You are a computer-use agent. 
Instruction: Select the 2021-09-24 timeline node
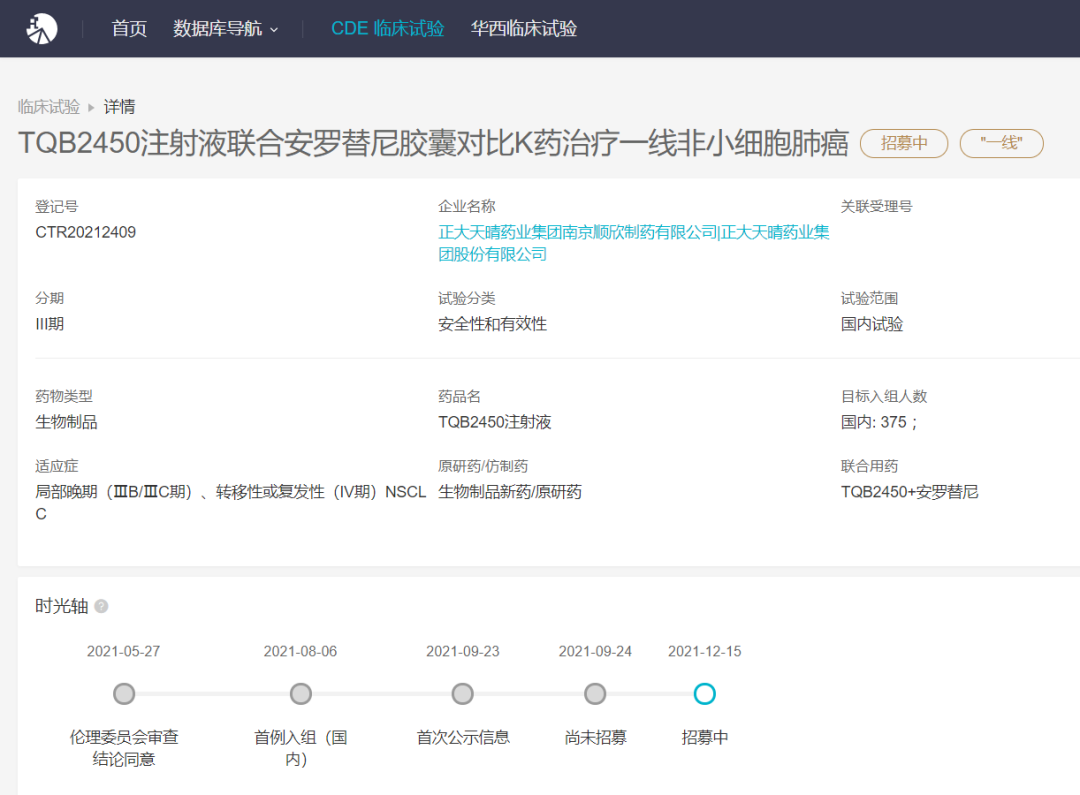(x=595, y=694)
